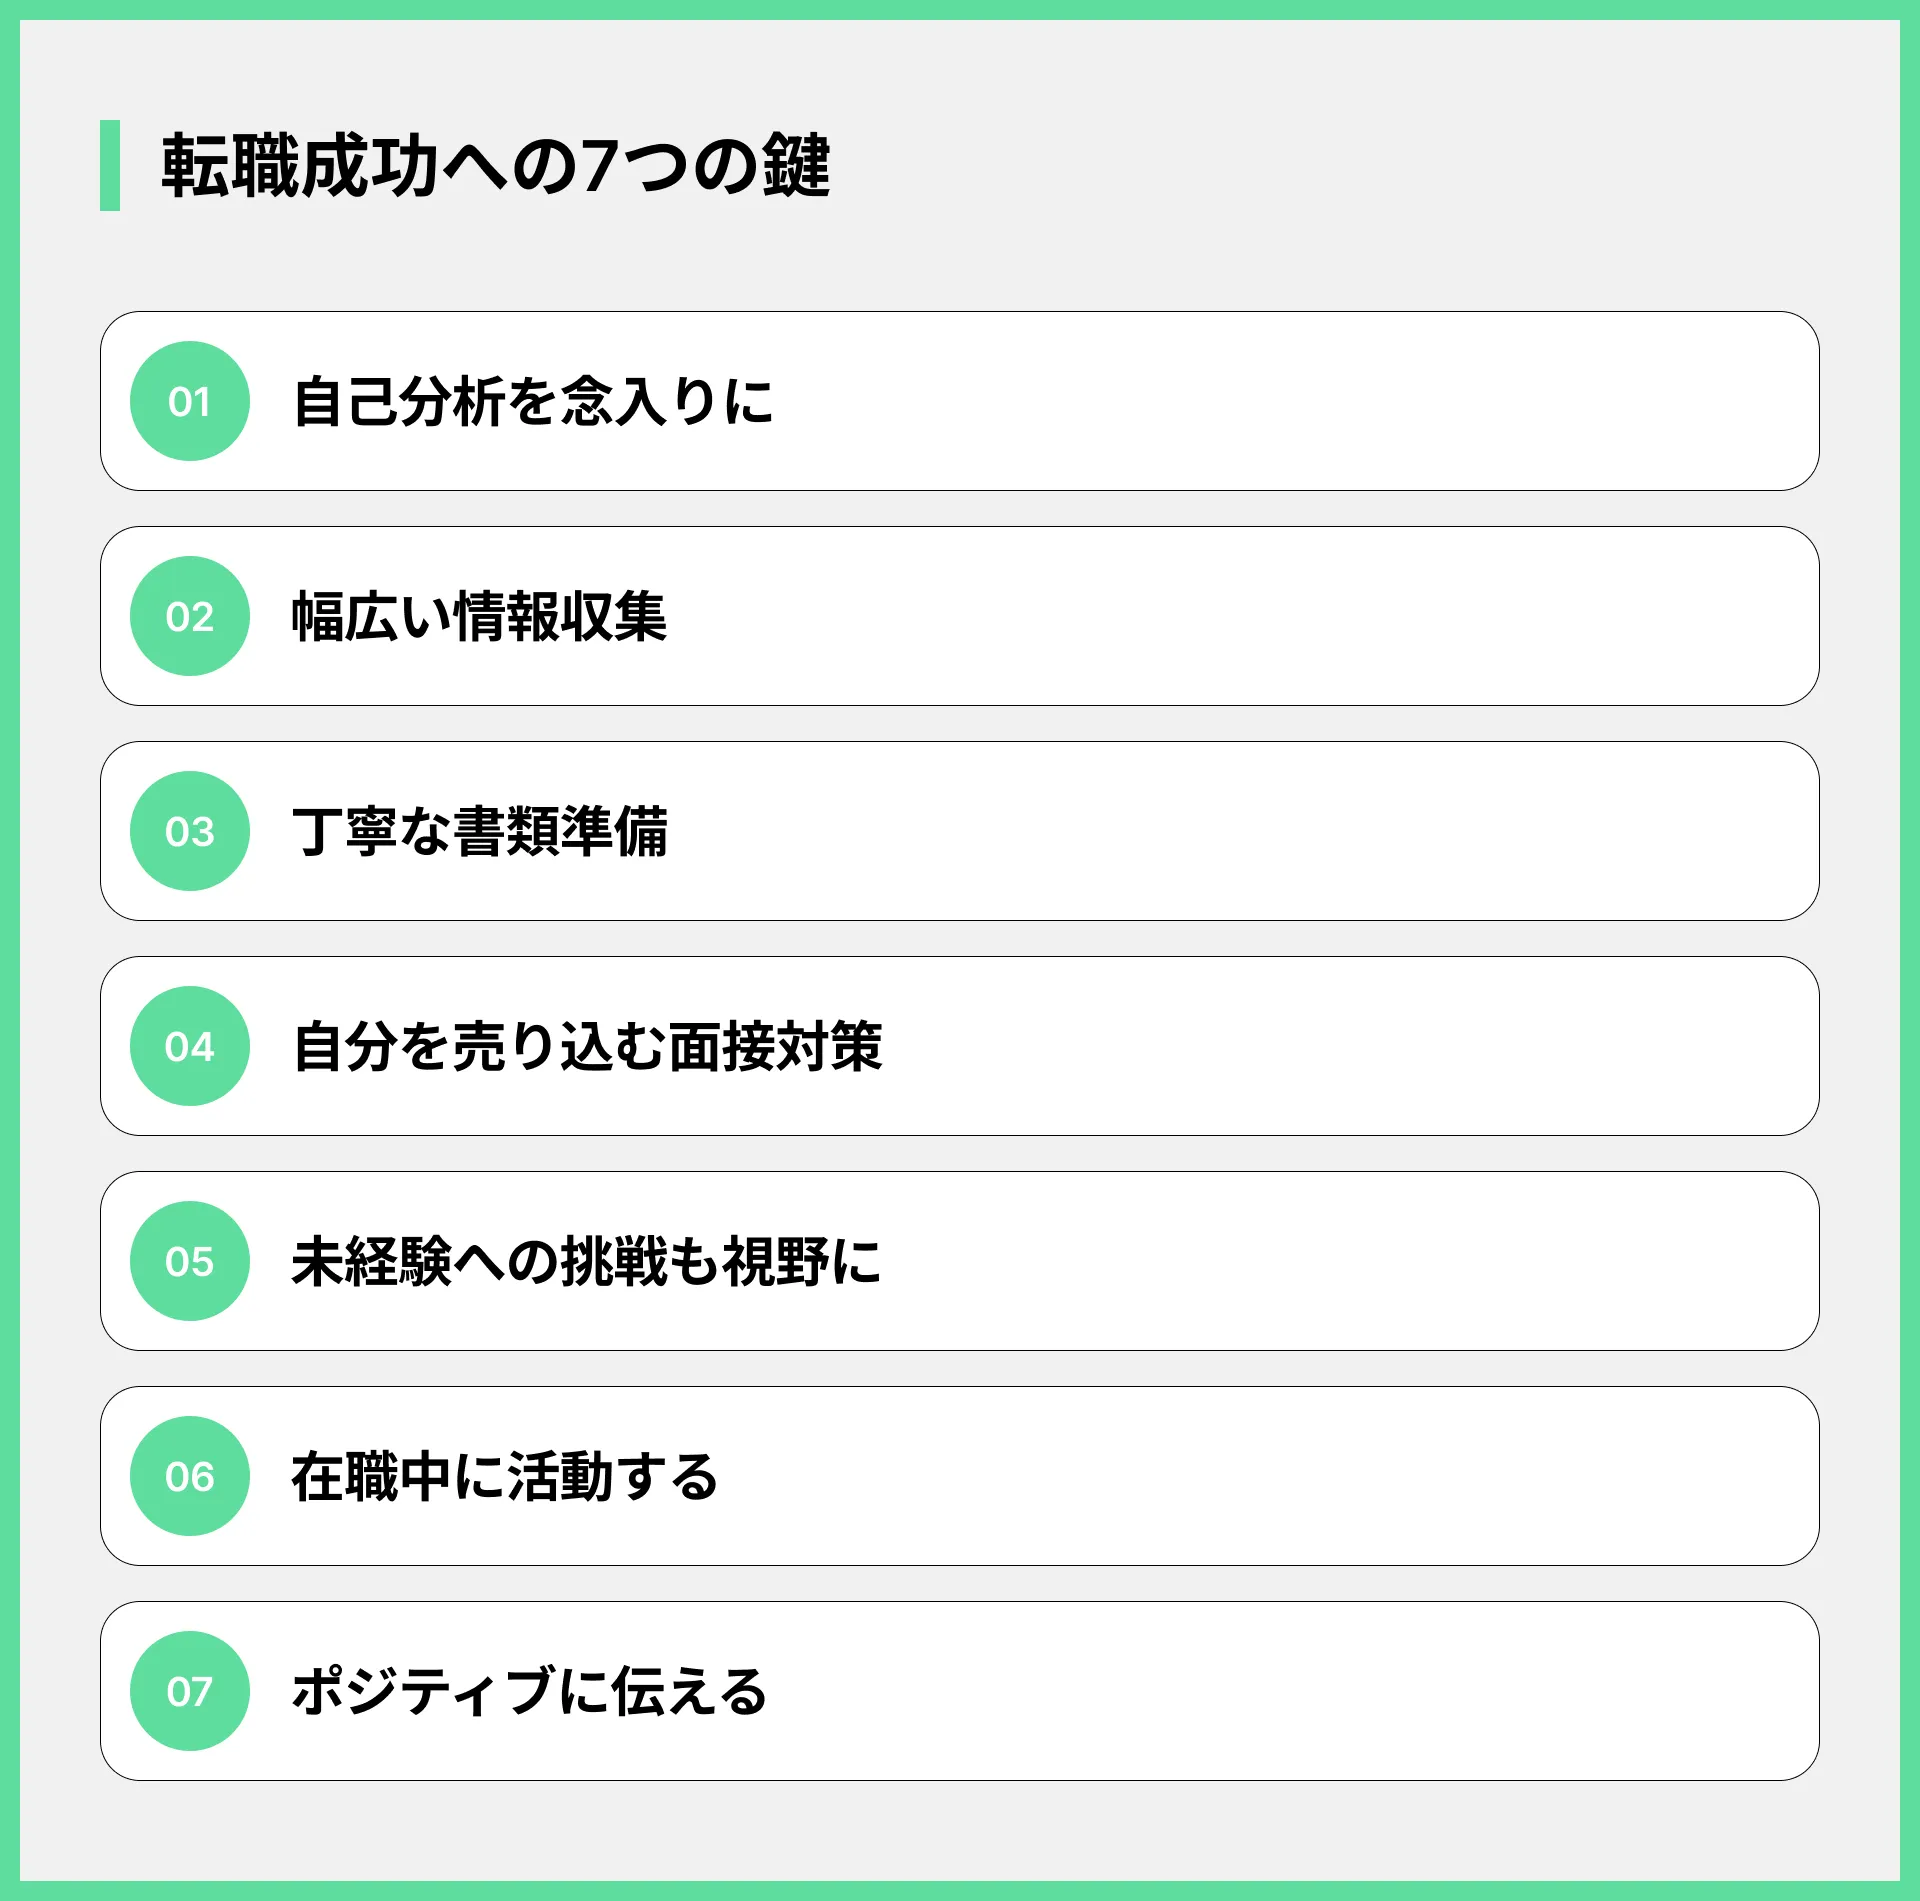This screenshot has width=1920, height=1901.
Task: Click the green accent bar beside title
Action: click(110, 165)
